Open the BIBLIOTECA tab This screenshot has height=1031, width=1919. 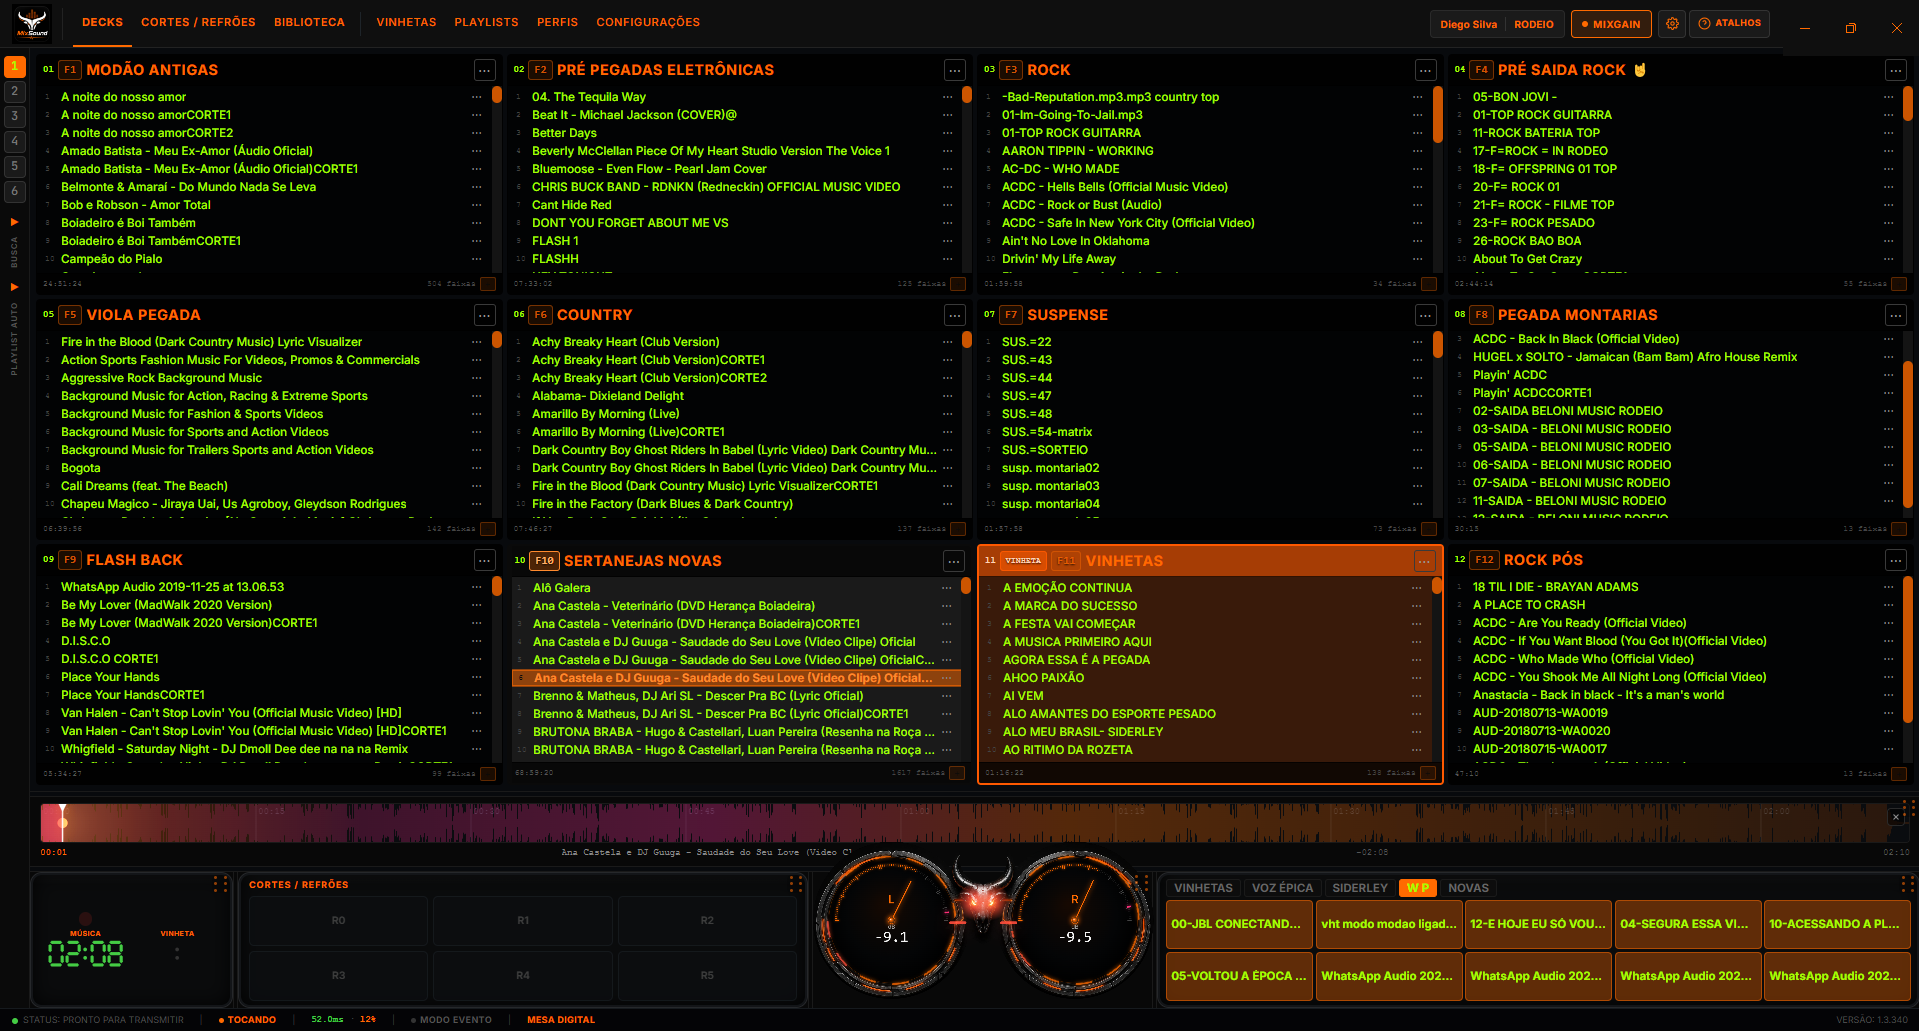[309, 22]
